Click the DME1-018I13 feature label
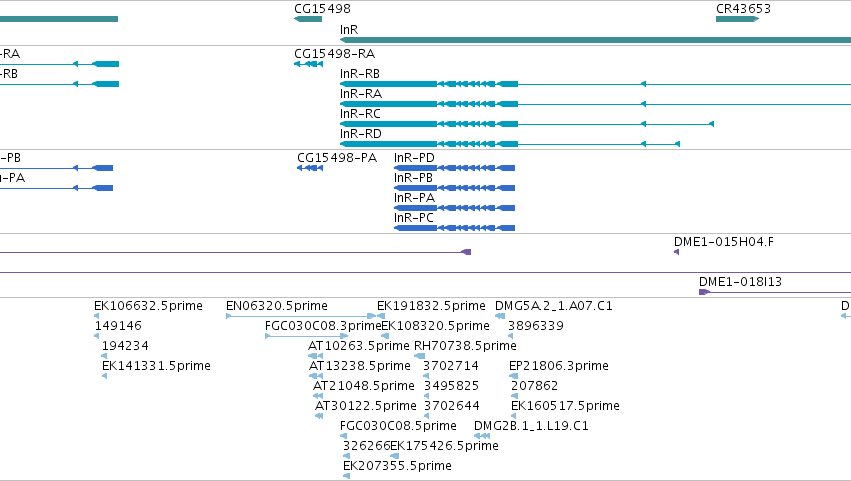Image resolution: width=851 pixels, height=481 pixels. 740,282
